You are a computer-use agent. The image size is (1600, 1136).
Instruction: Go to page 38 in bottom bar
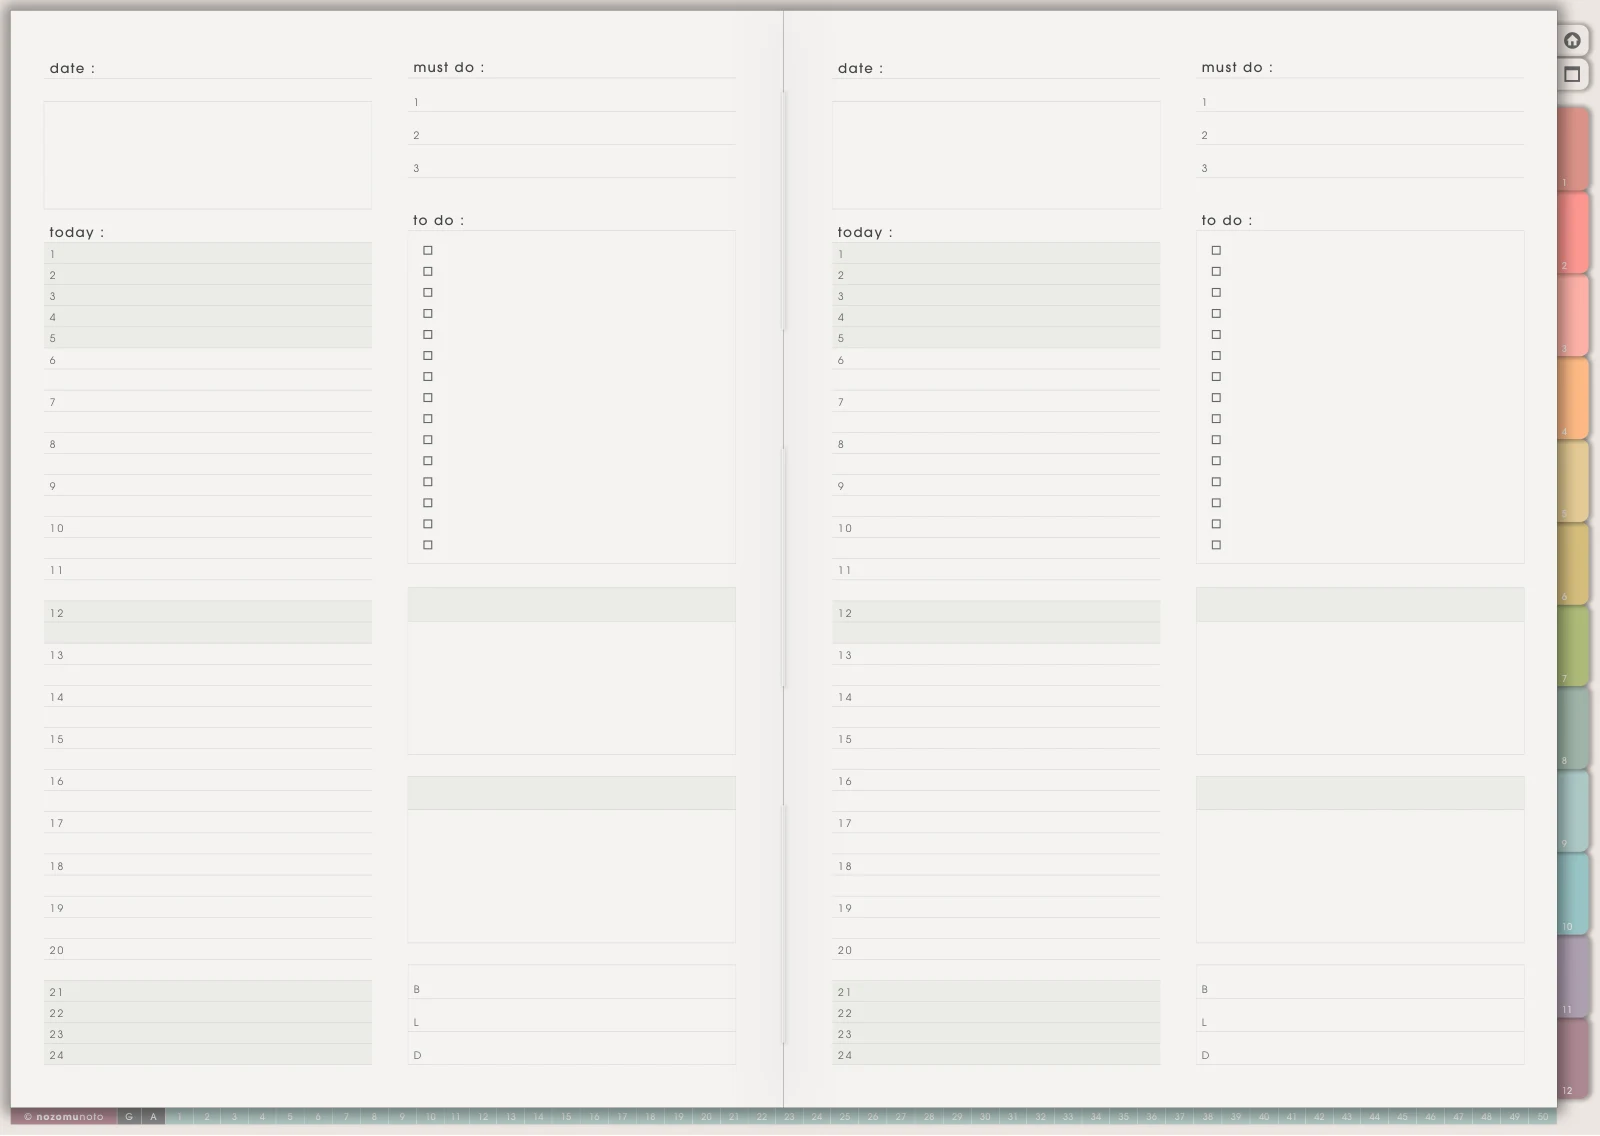pos(1208,1117)
